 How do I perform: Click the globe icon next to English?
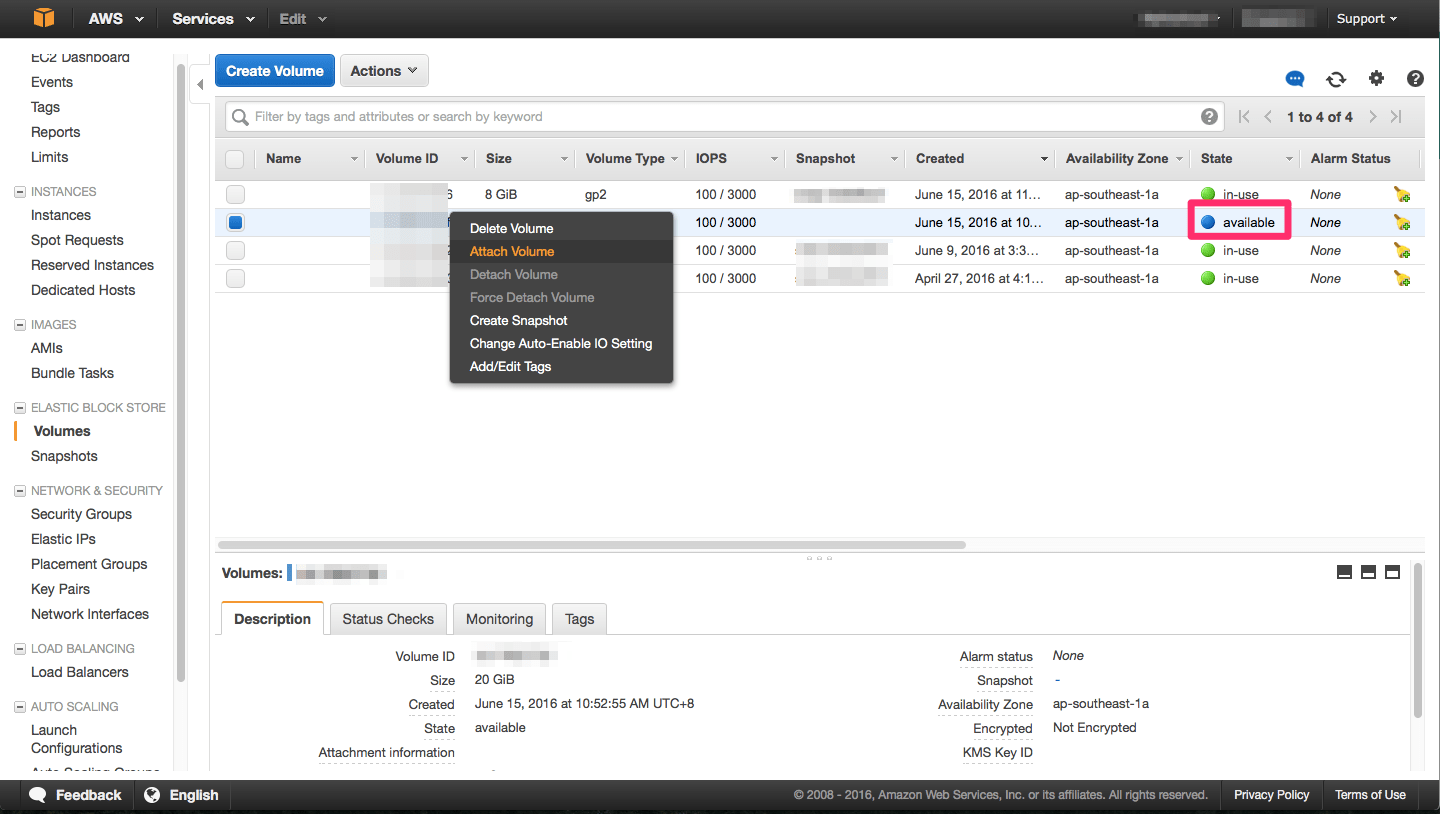click(x=152, y=794)
